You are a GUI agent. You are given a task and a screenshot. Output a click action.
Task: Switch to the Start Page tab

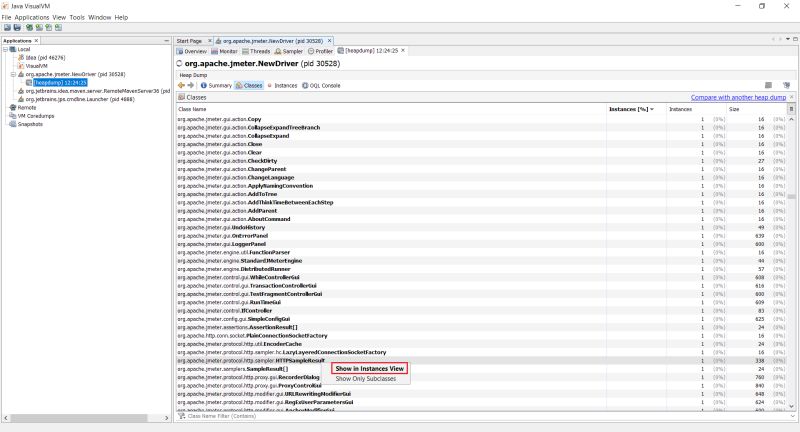point(189,41)
